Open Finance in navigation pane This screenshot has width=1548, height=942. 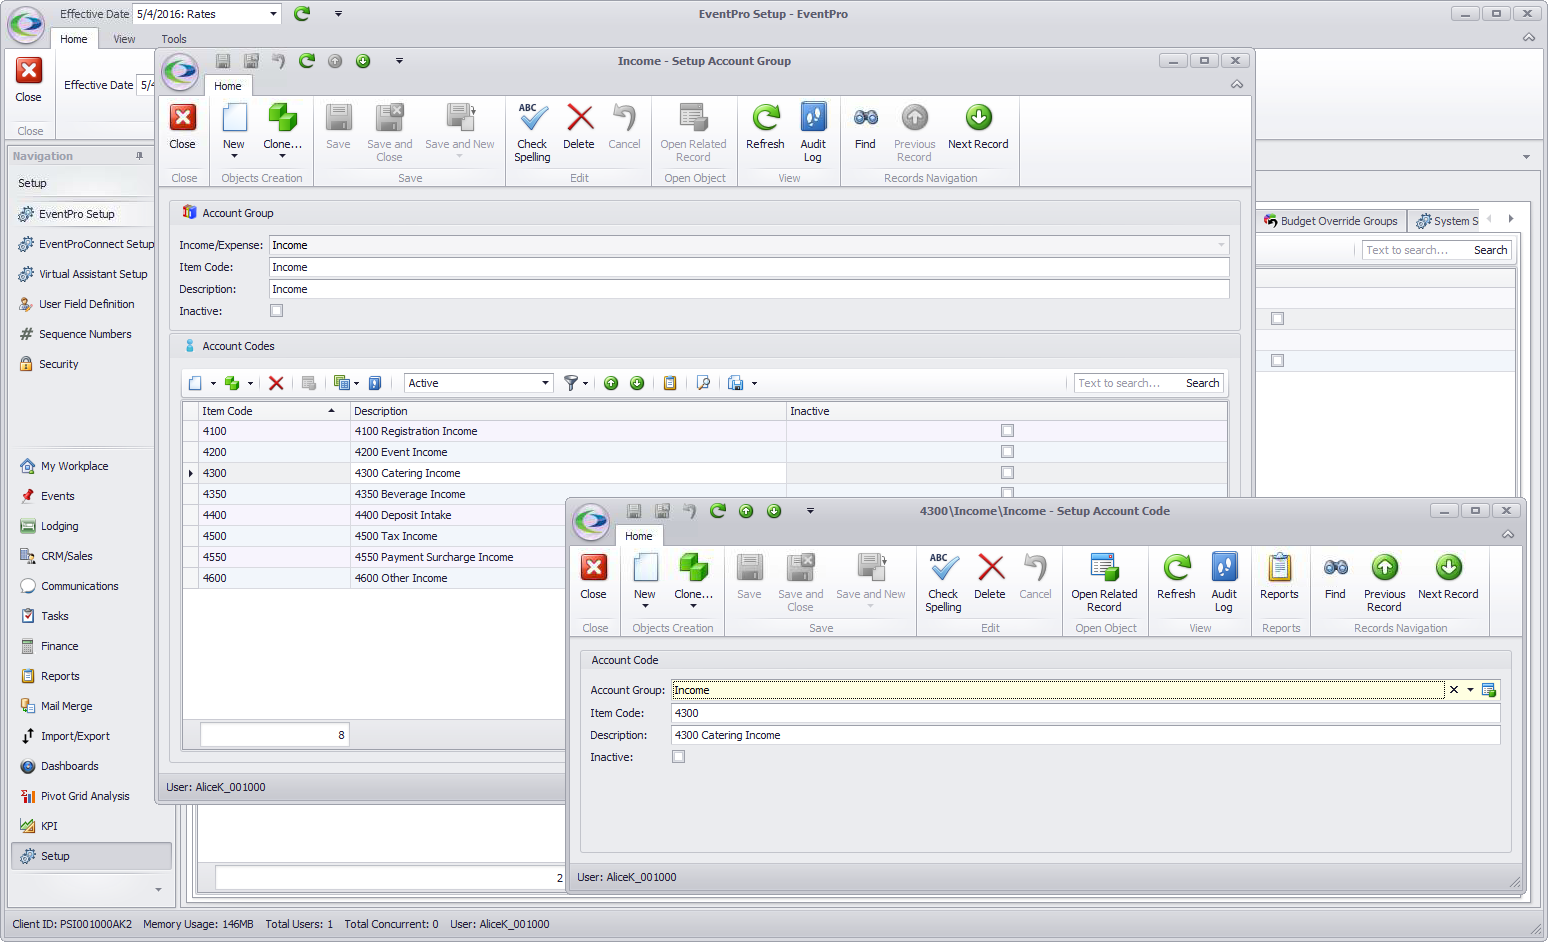(60, 646)
